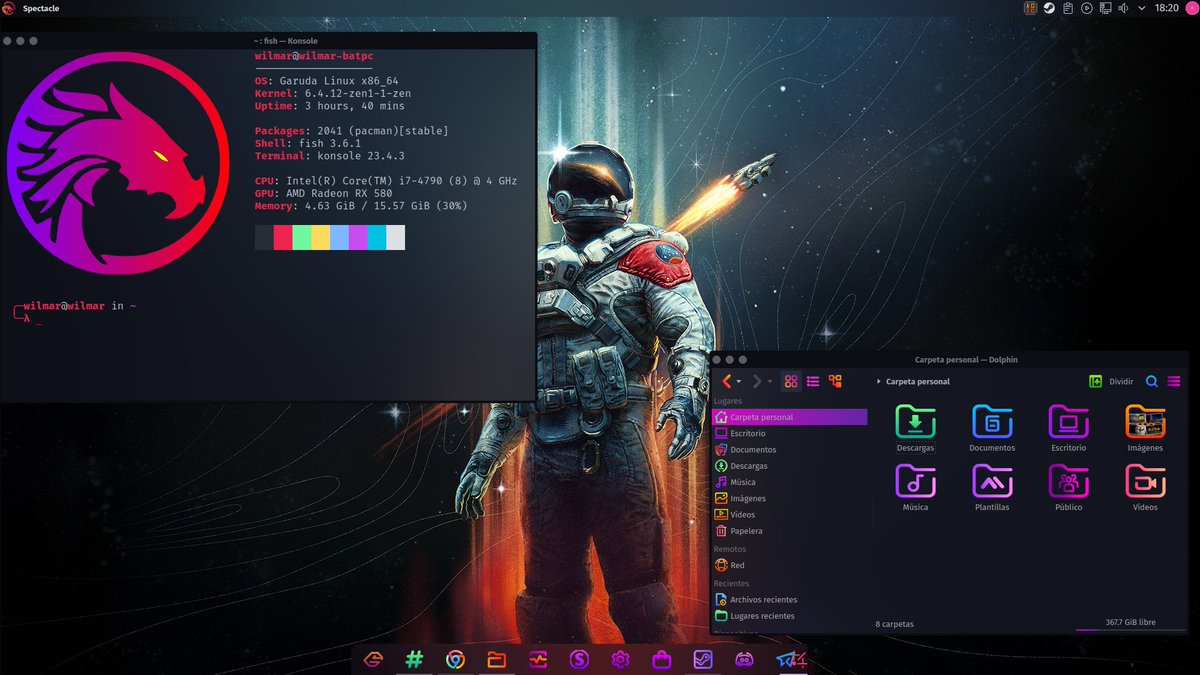Switch Dolphin to icons view mode

coord(791,381)
